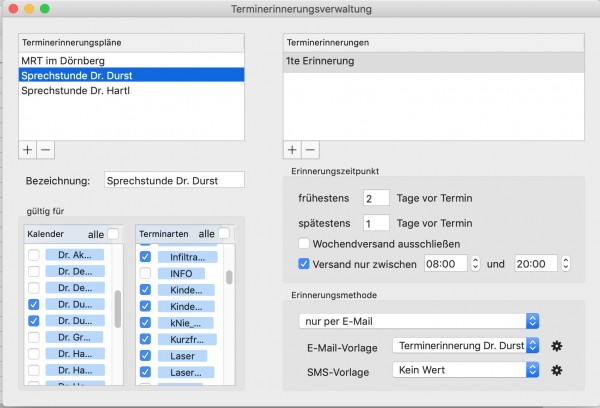
Task: Enable Wochendversand ausschließen checkbox
Action: [304, 243]
